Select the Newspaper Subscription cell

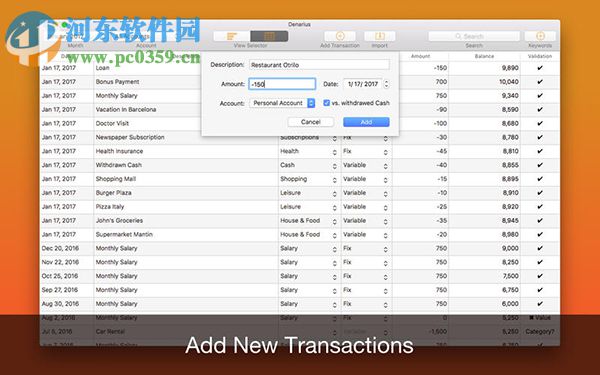(x=130, y=137)
